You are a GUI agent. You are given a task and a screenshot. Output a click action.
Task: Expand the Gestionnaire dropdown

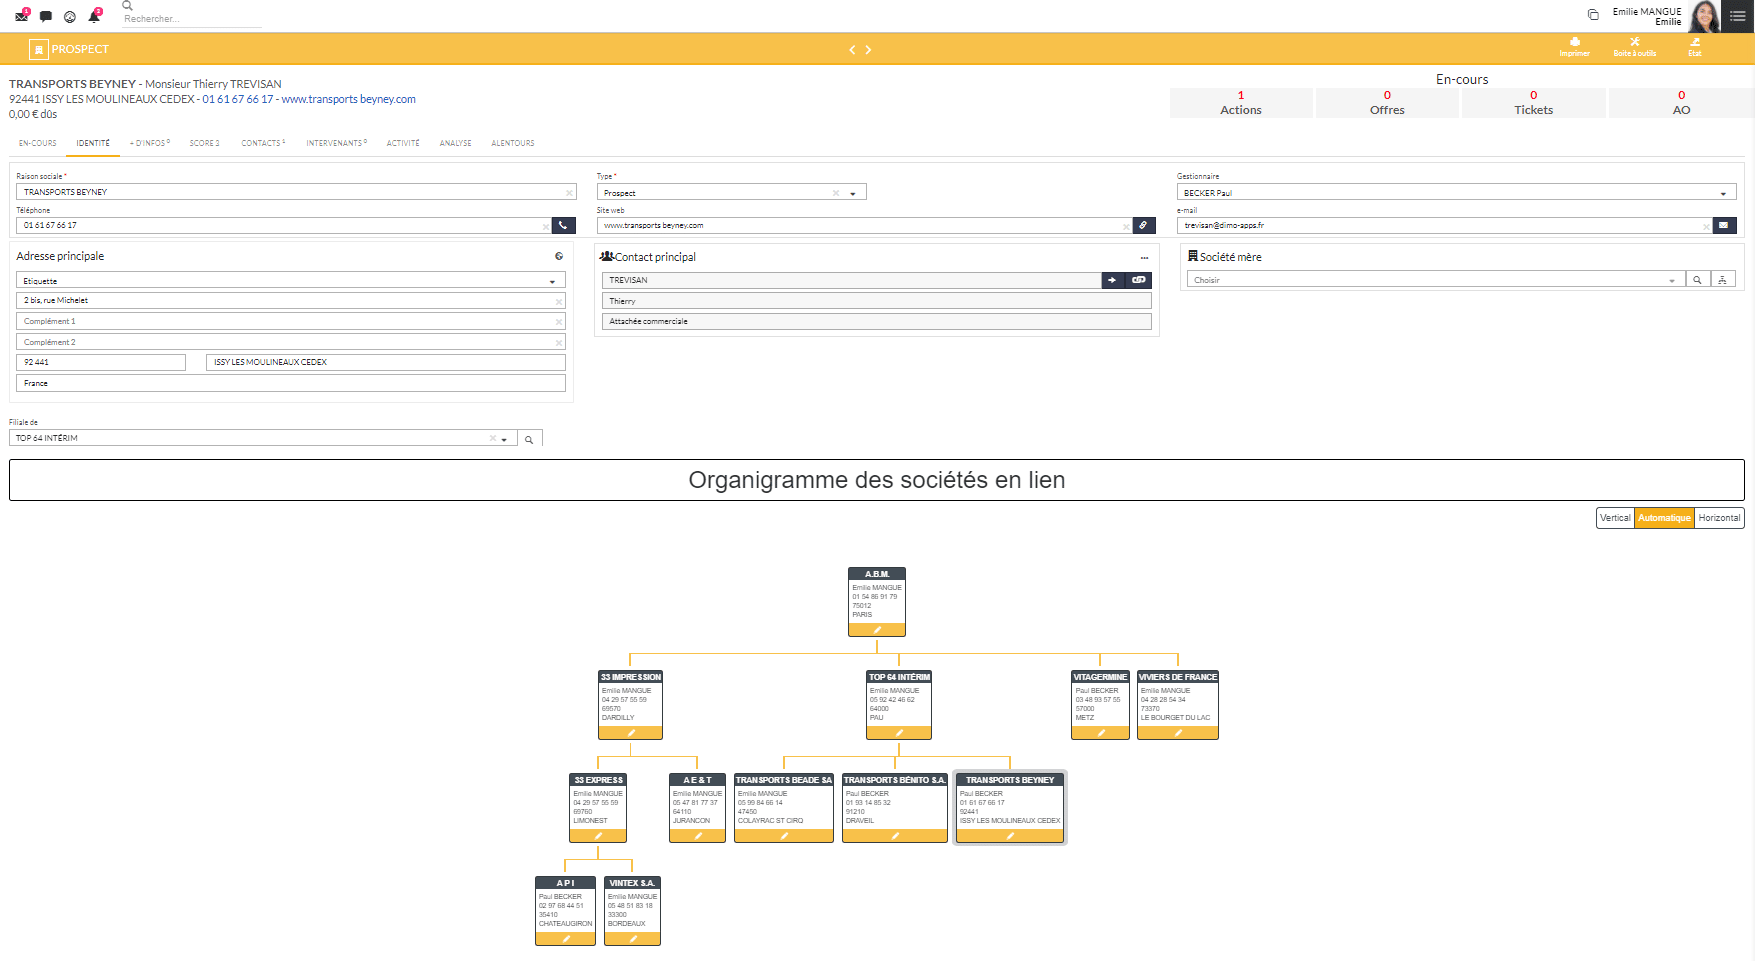[x=1722, y=193]
